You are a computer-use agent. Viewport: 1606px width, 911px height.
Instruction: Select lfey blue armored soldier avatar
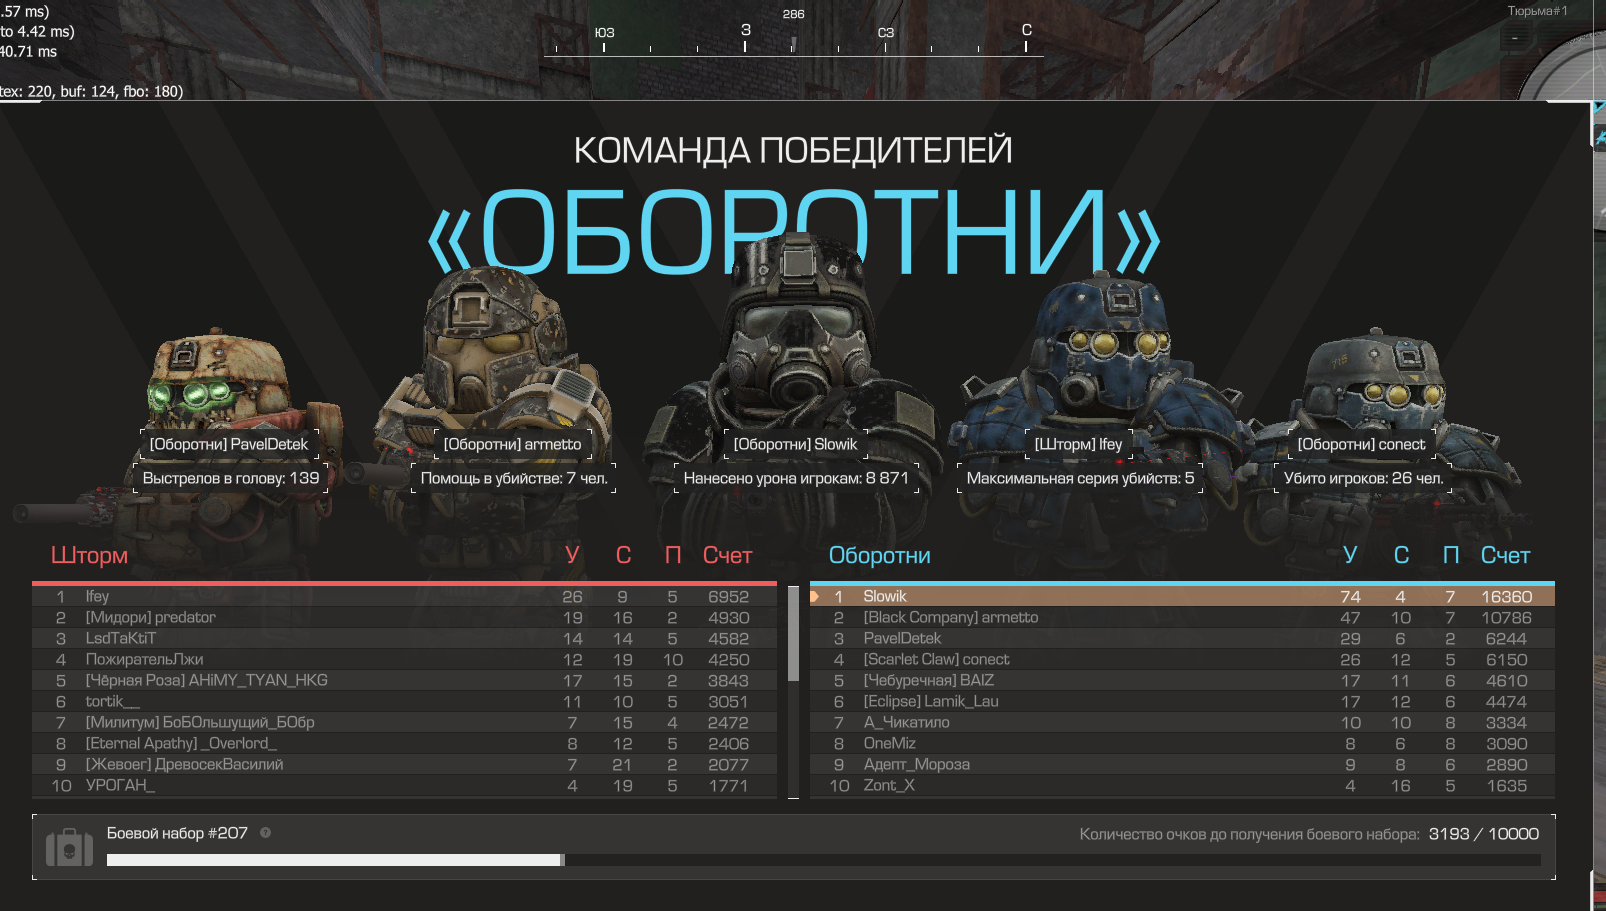[1098, 370]
